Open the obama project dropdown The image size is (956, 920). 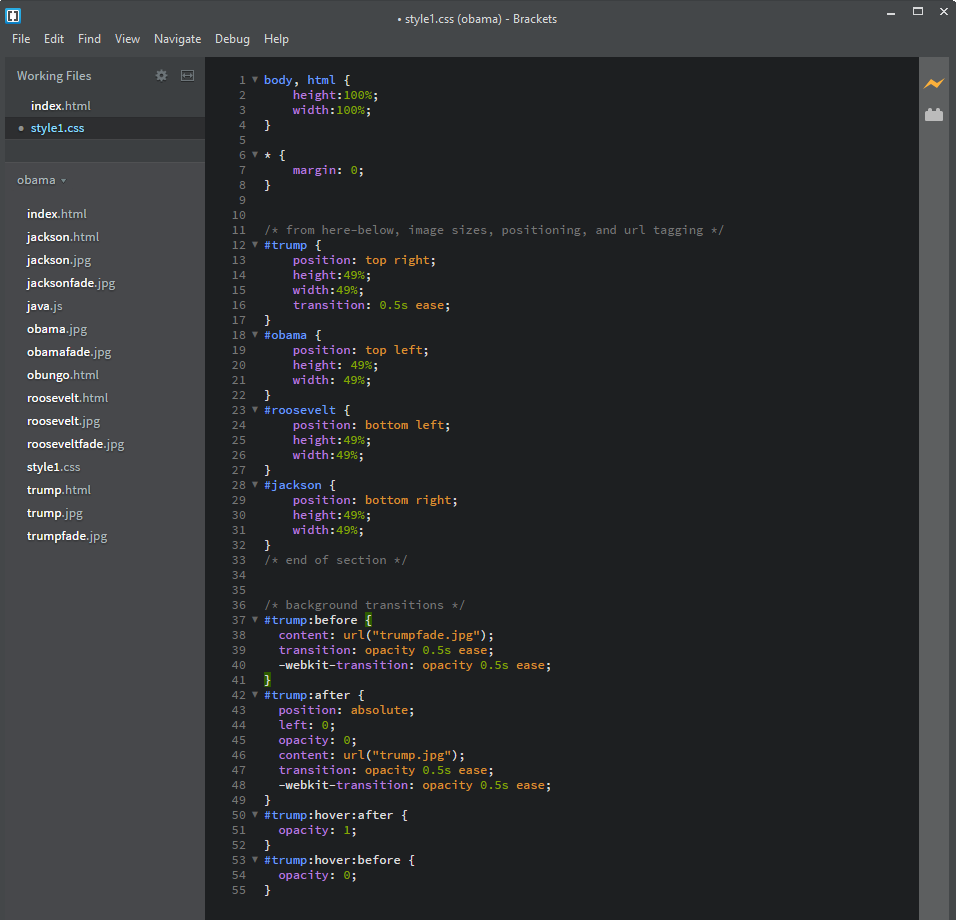(41, 180)
